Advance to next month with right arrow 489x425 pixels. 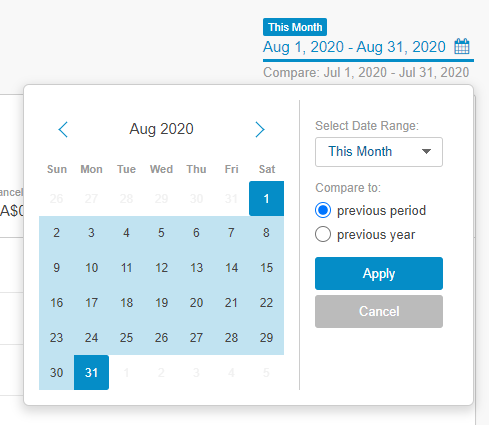click(x=260, y=129)
